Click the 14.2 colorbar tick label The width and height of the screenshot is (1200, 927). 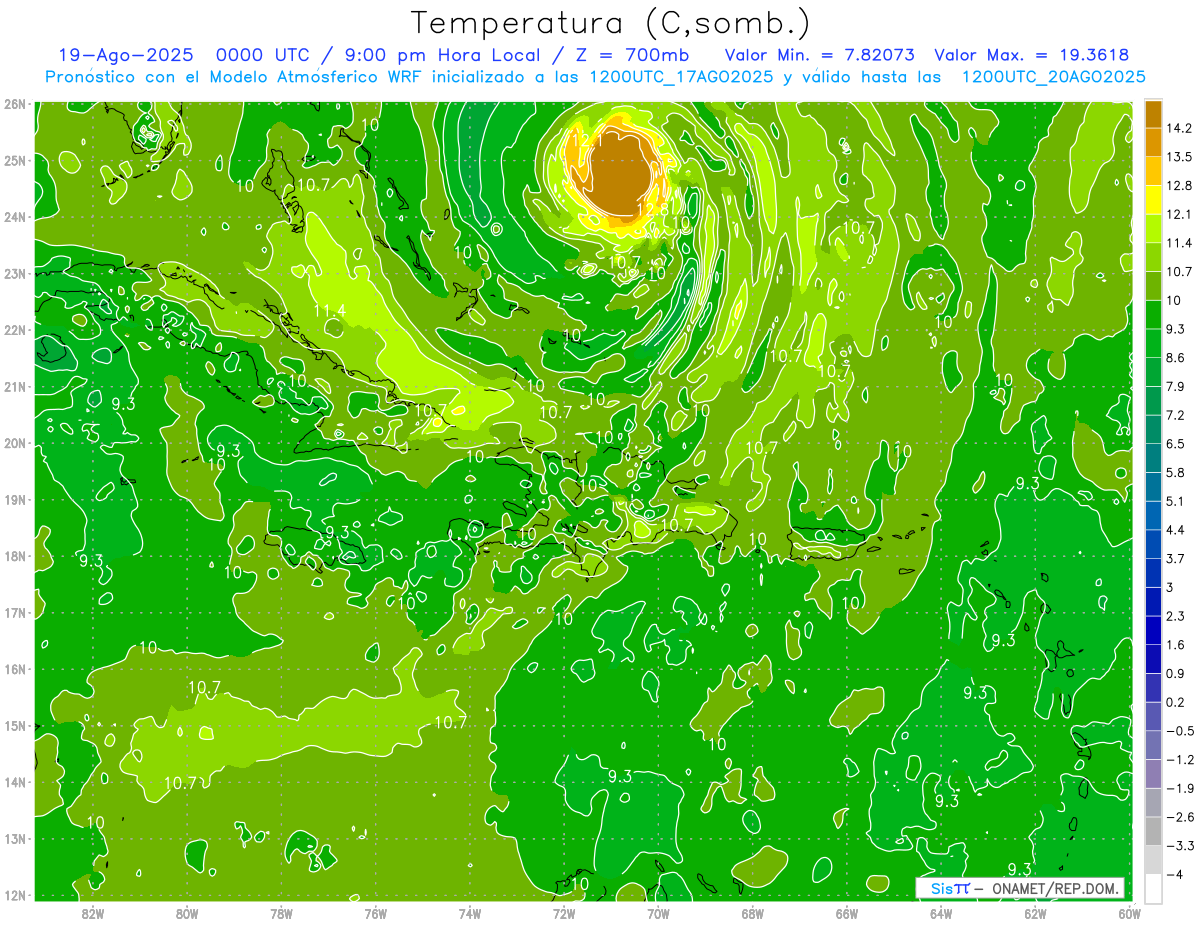(1177, 128)
